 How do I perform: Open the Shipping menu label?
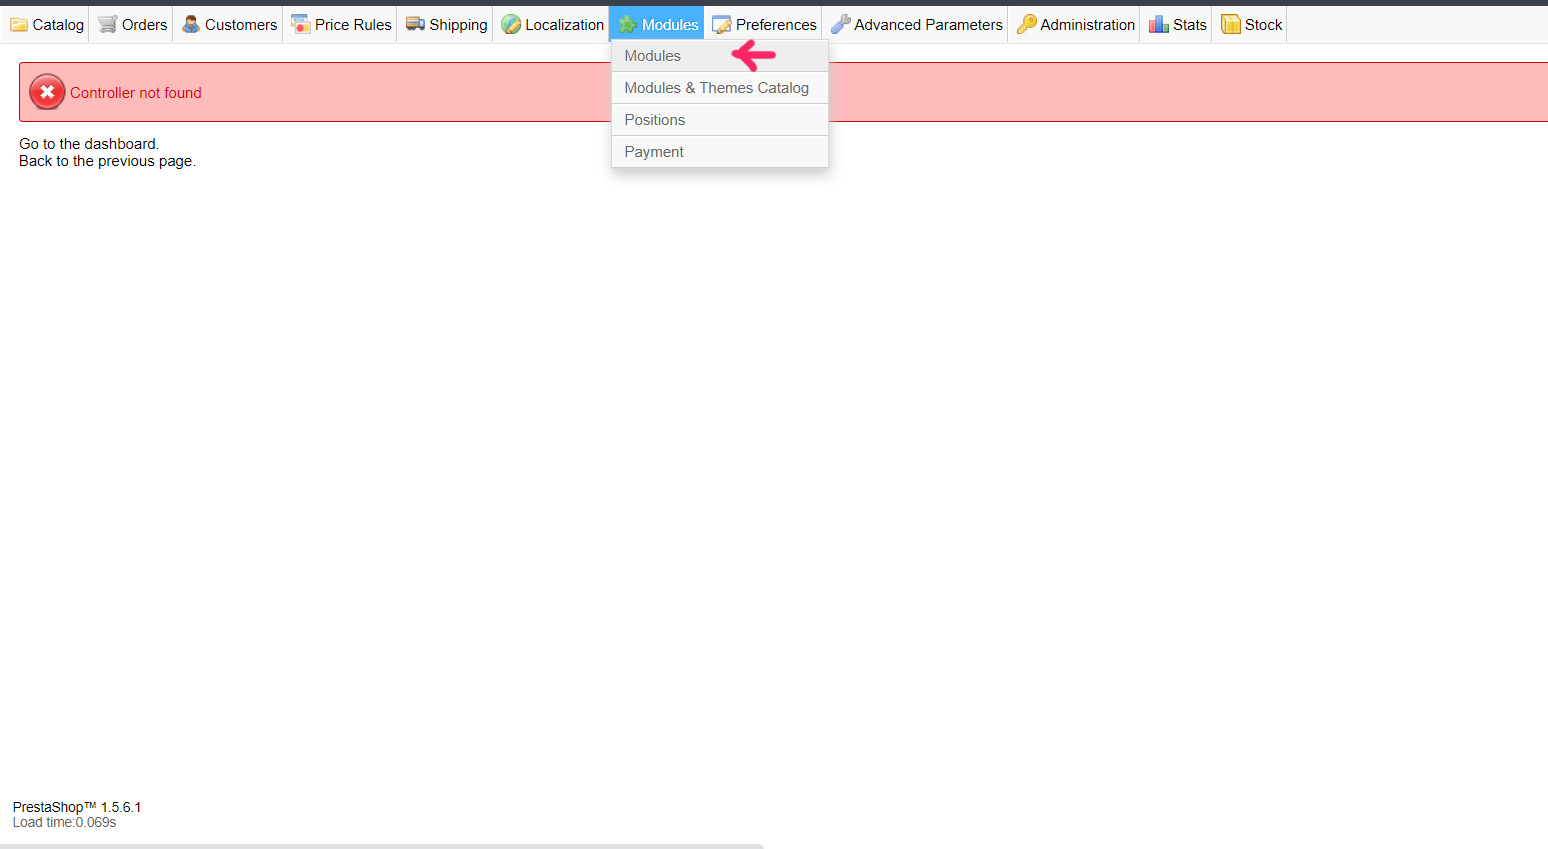point(458,25)
